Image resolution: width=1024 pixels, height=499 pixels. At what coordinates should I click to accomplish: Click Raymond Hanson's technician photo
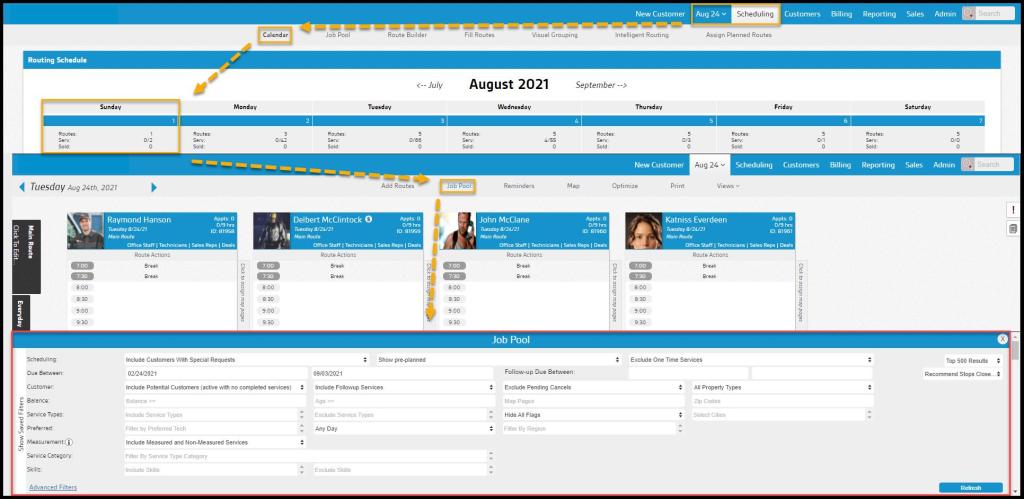85,230
